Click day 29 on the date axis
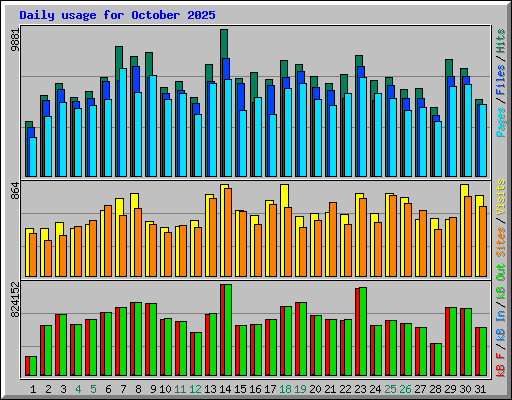Image resolution: width=512 pixels, height=400 pixels. point(450,389)
